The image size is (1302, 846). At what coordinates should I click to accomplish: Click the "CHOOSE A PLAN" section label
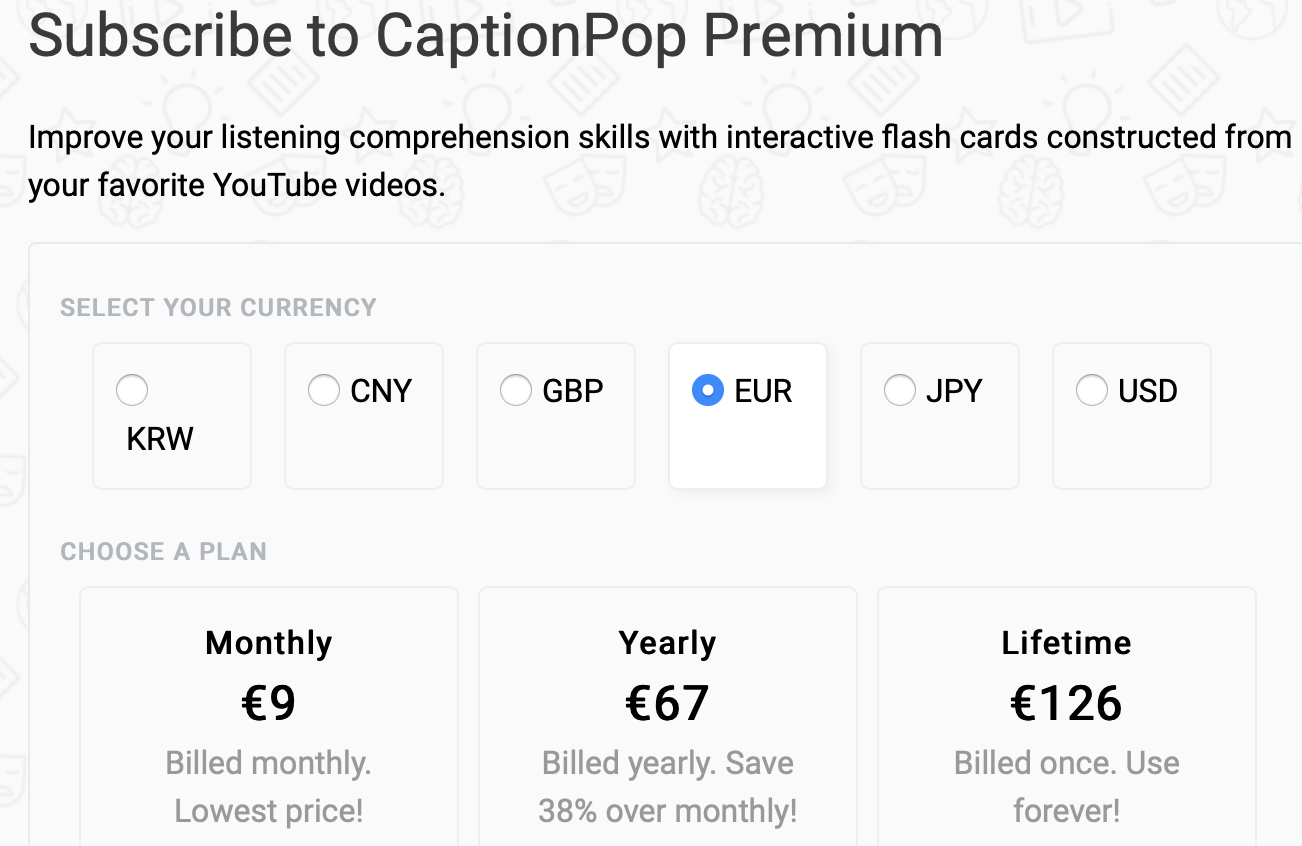[x=163, y=551]
